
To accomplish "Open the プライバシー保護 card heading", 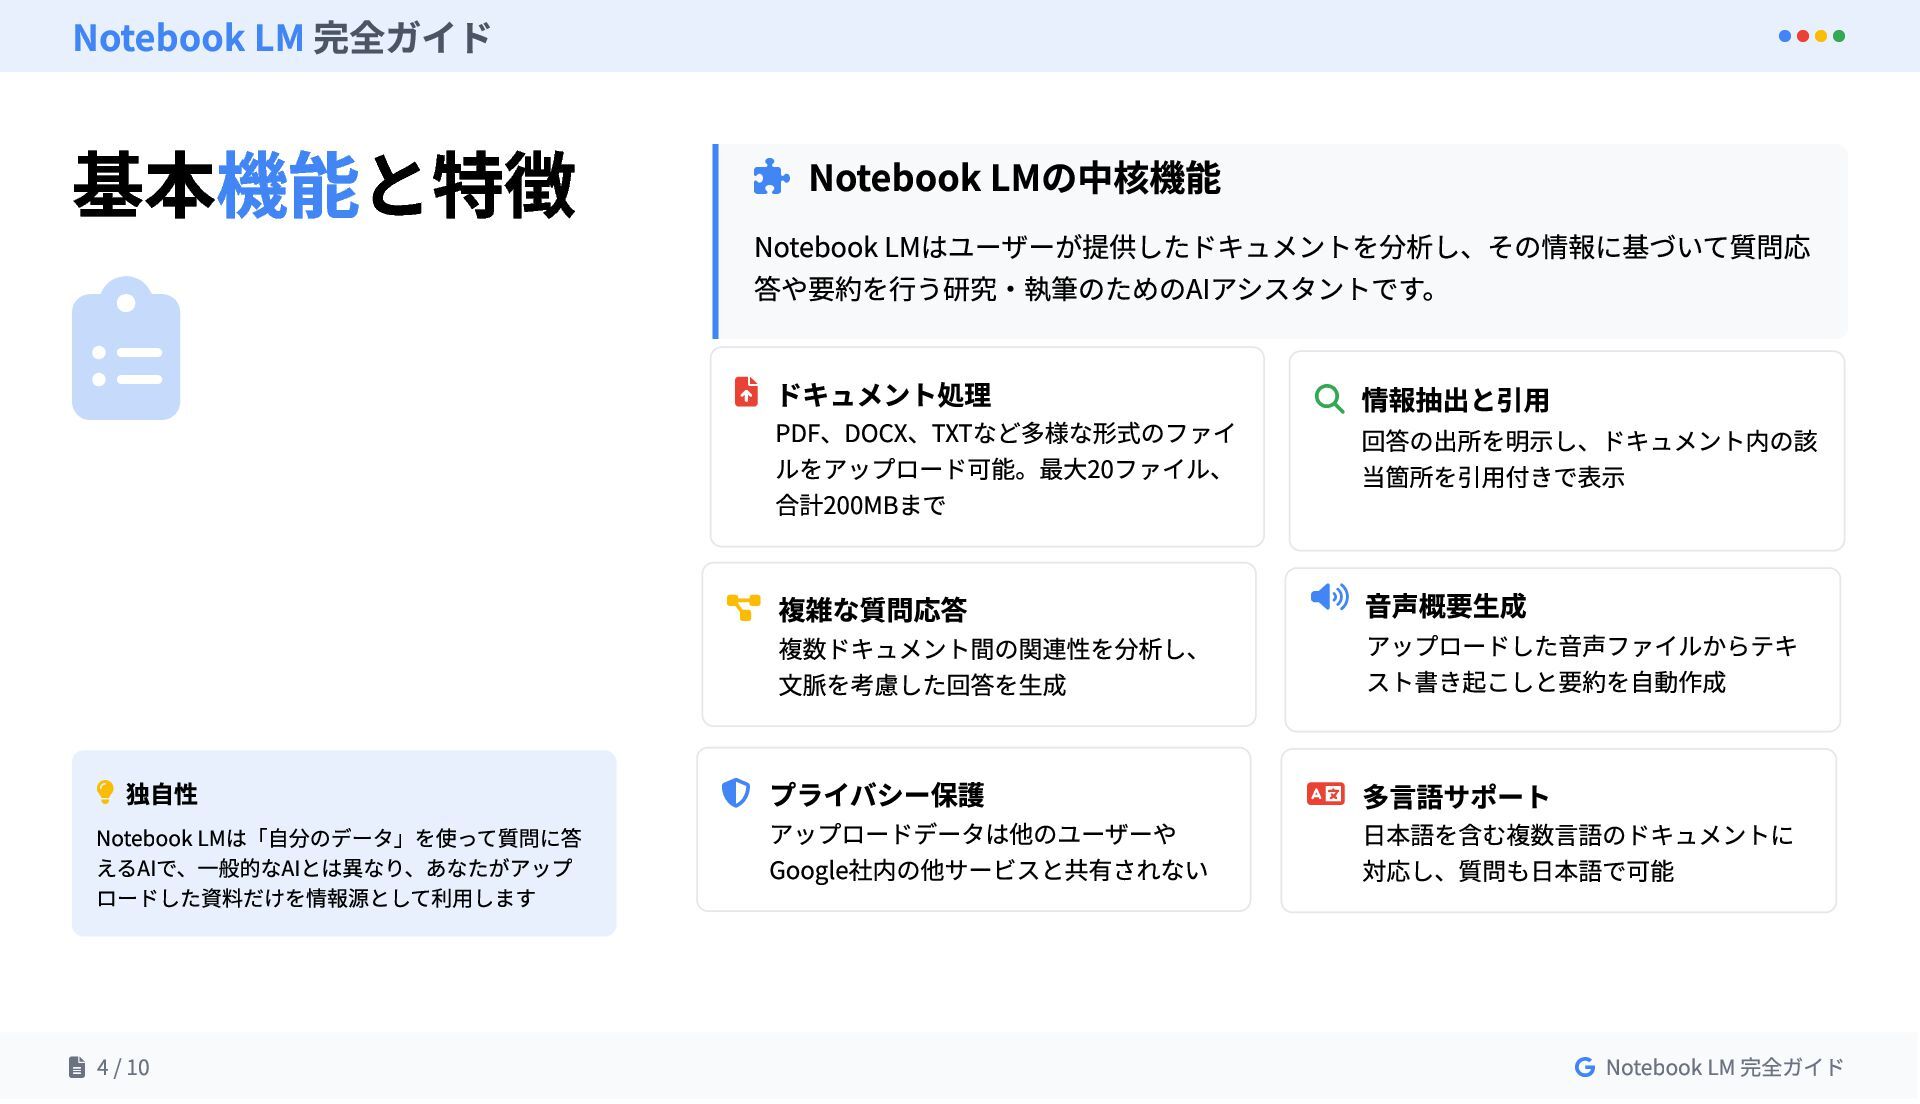I will coord(876,795).
